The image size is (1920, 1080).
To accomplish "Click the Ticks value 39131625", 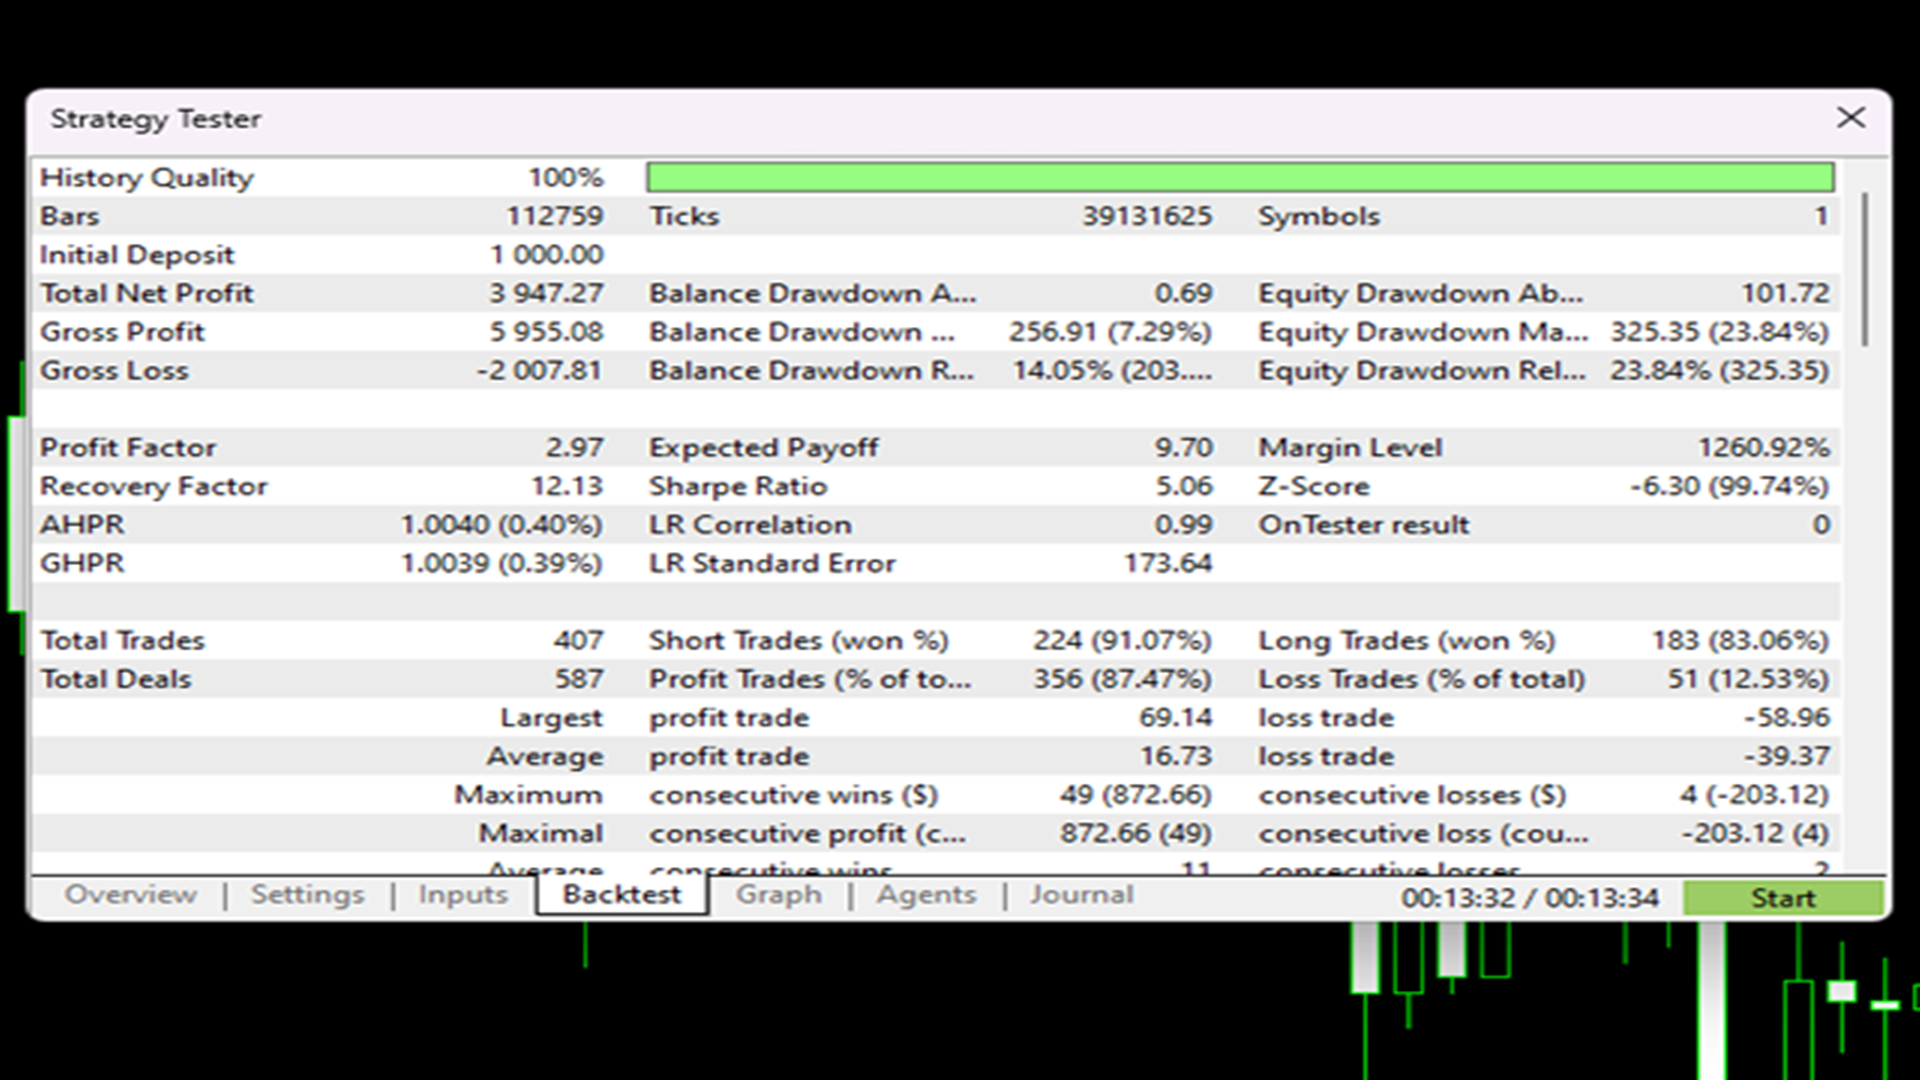I will pyautogui.click(x=1147, y=216).
